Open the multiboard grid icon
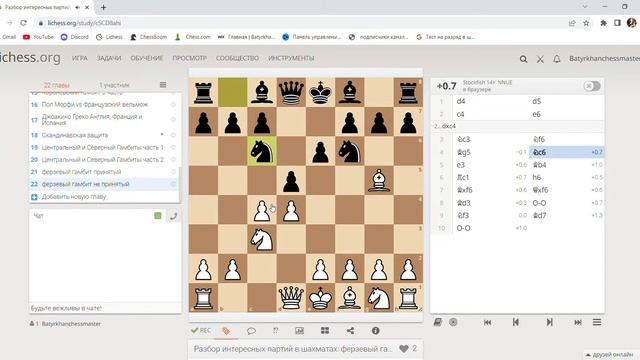640x360 pixels. (x=325, y=331)
